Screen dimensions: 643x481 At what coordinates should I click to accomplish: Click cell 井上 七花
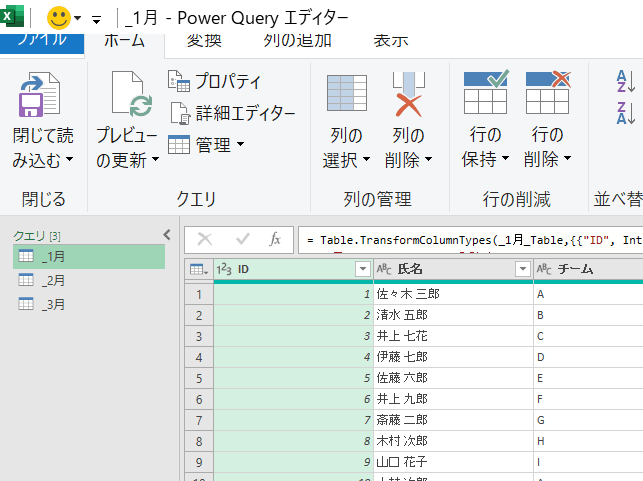click(x=453, y=336)
